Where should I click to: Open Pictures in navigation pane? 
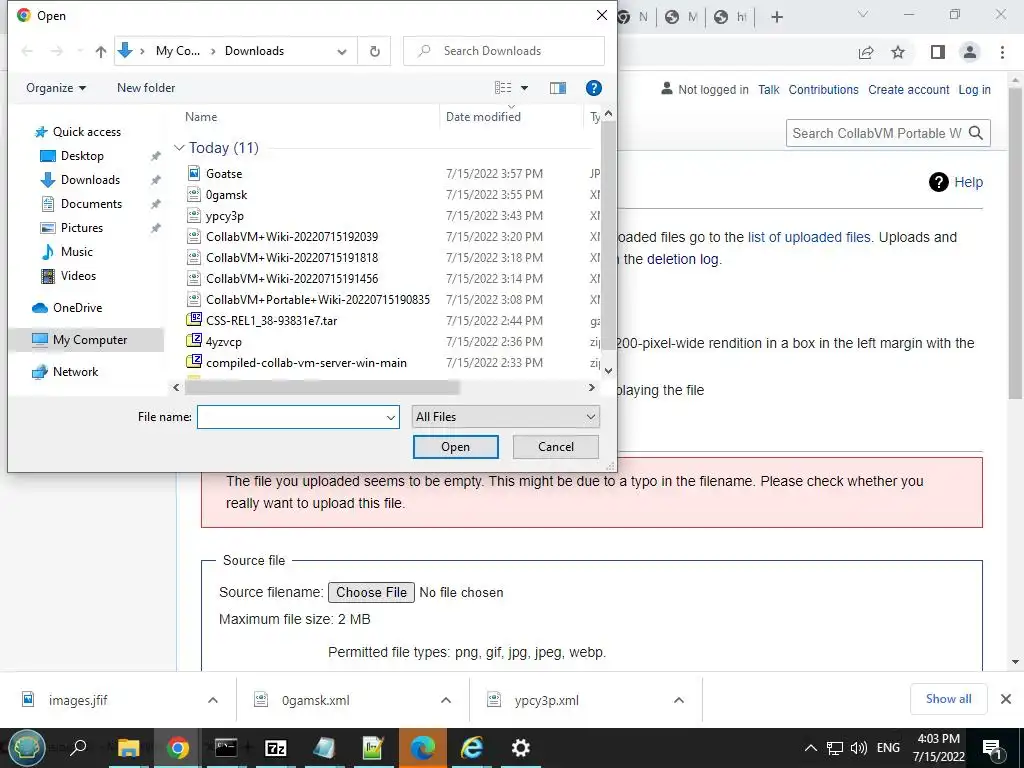tap(82, 228)
